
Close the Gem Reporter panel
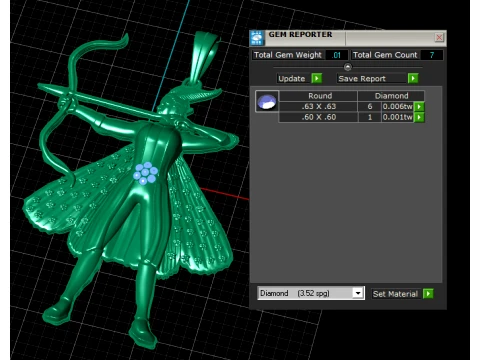pyautogui.click(x=439, y=37)
